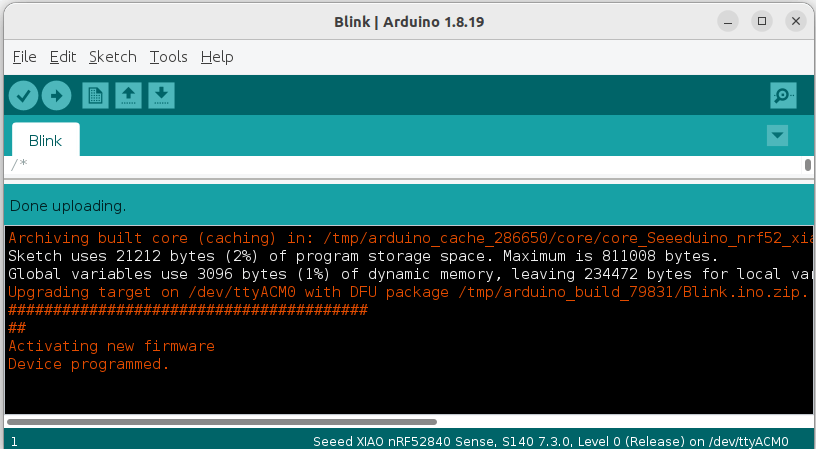Select the Blink sketch tab
Viewport: 816px width, 449px height.
[45, 140]
